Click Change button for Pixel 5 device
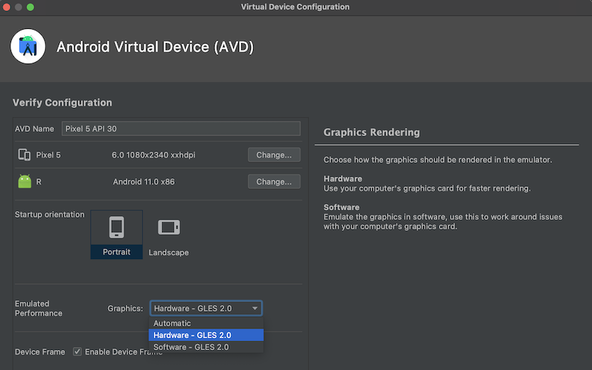 click(x=274, y=155)
